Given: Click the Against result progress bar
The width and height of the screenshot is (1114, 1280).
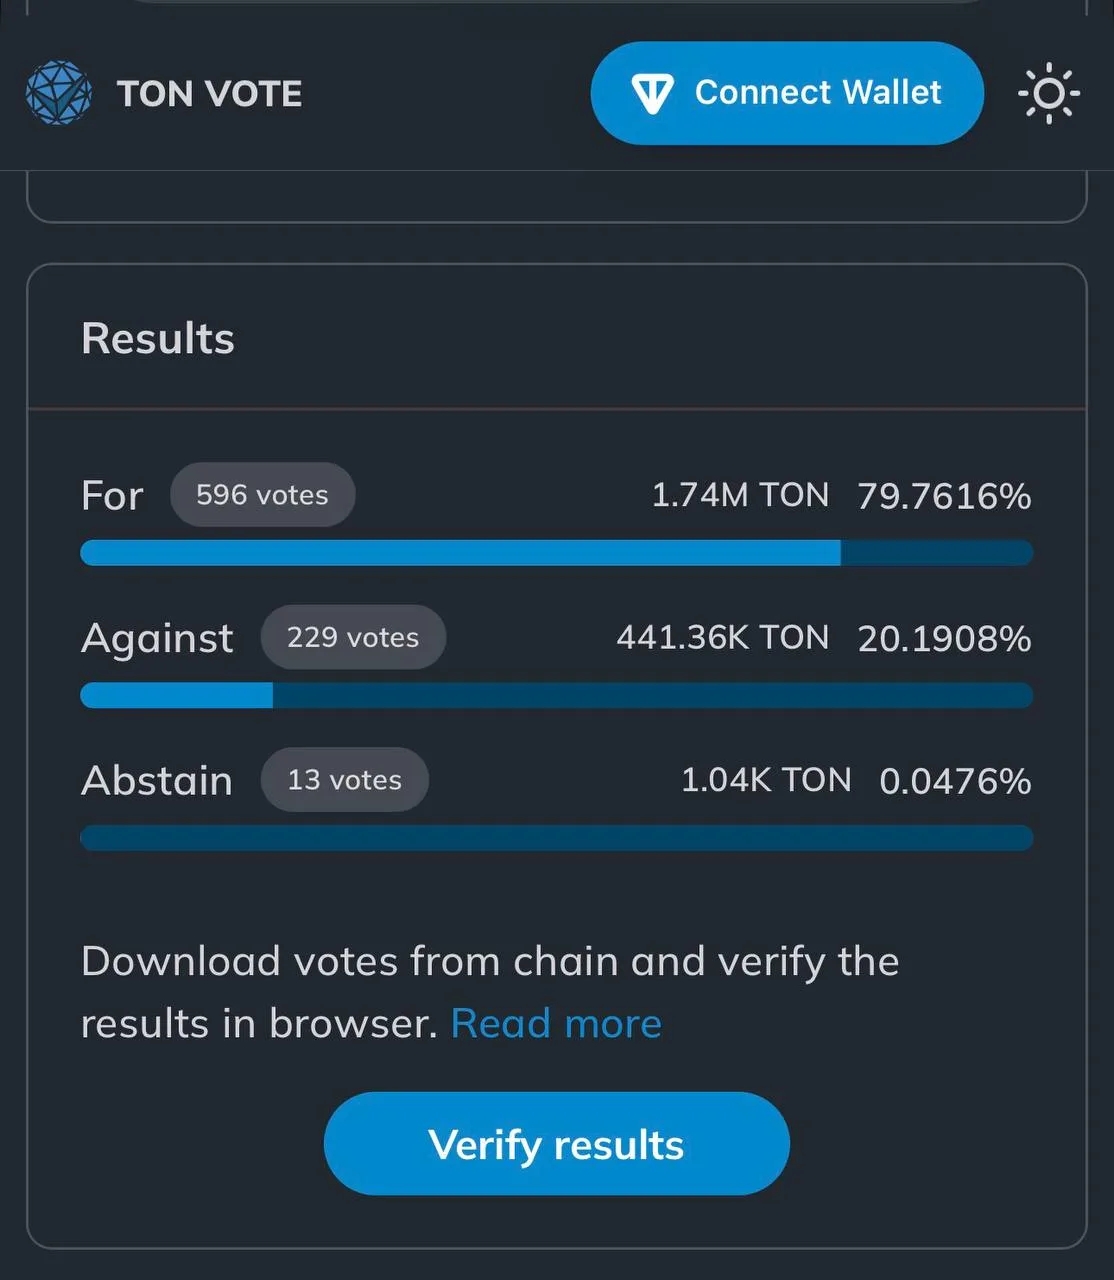Looking at the screenshot, I should (556, 695).
